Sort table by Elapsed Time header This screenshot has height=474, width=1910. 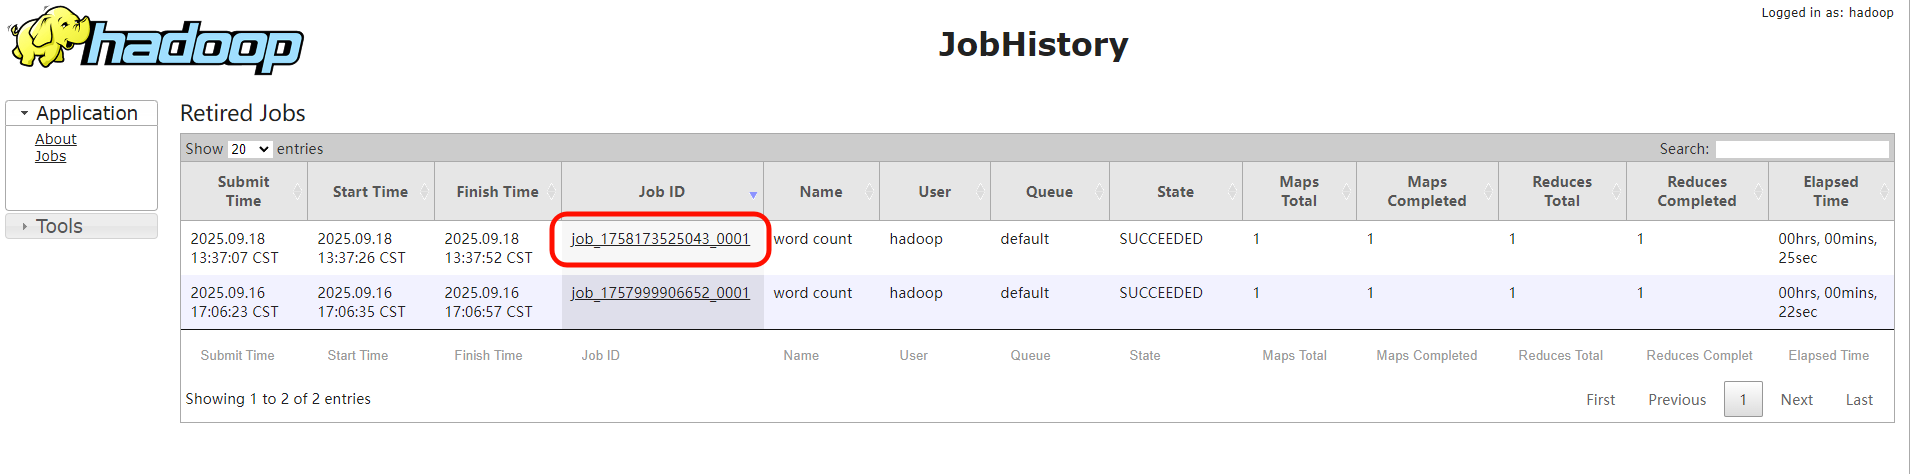(x=1830, y=191)
